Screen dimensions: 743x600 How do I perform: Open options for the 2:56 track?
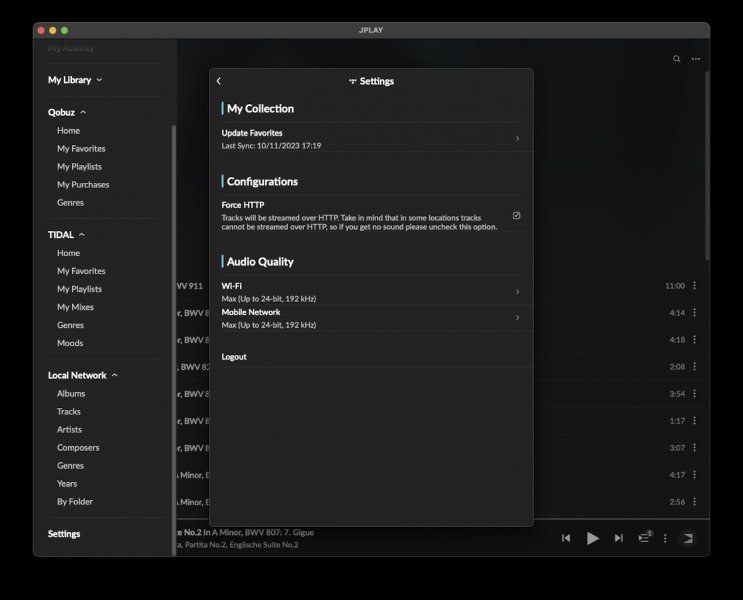(x=695, y=501)
